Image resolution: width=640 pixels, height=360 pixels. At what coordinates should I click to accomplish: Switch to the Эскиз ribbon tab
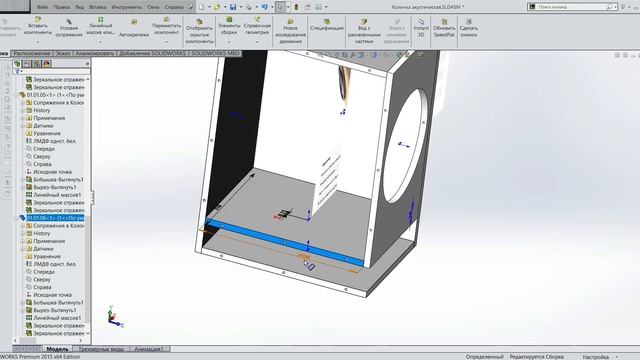click(x=63, y=53)
